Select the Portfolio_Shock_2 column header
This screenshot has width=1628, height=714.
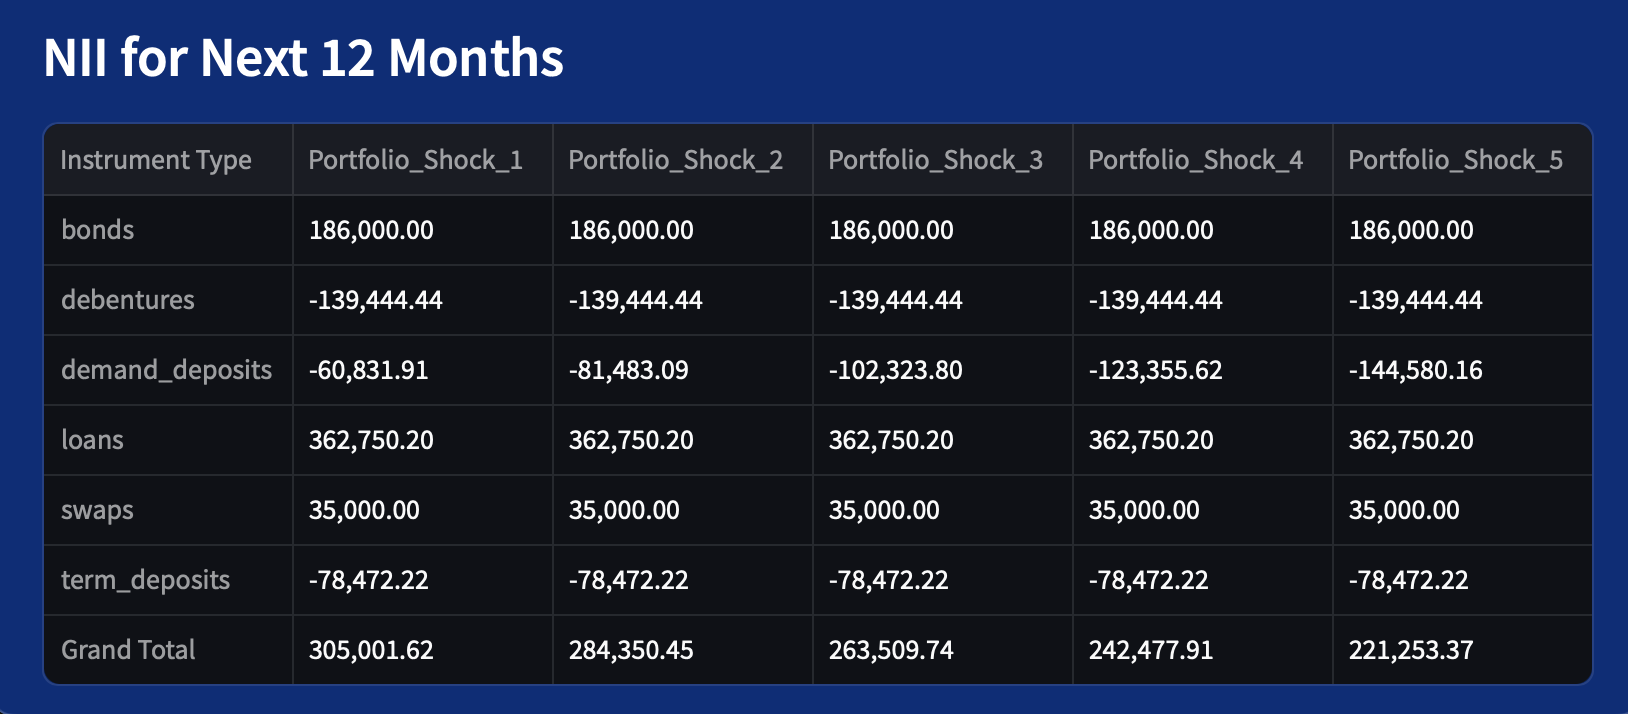coord(675,160)
